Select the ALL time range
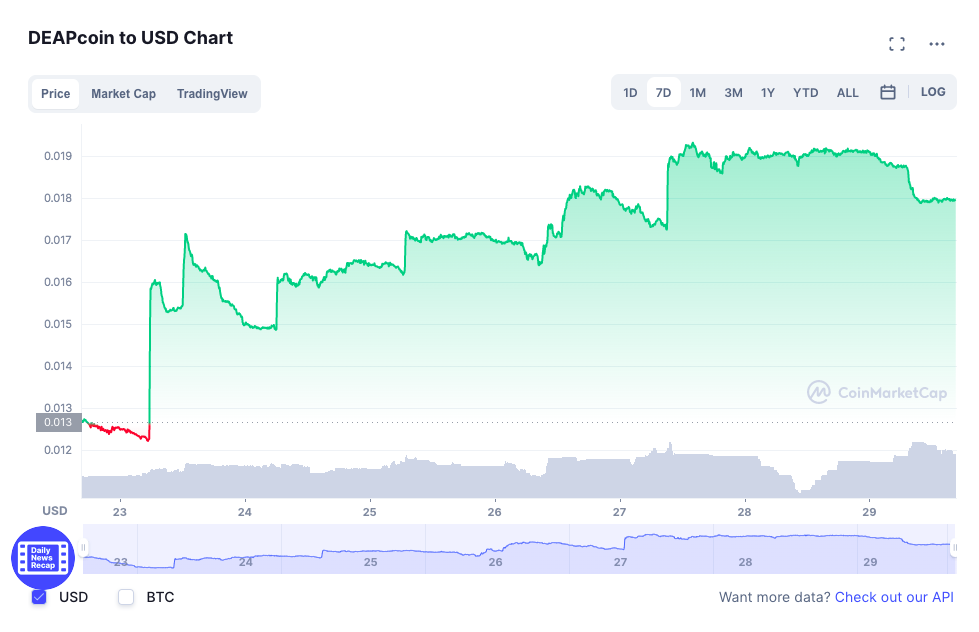The width and height of the screenshot is (979, 632). tap(847, 92)
